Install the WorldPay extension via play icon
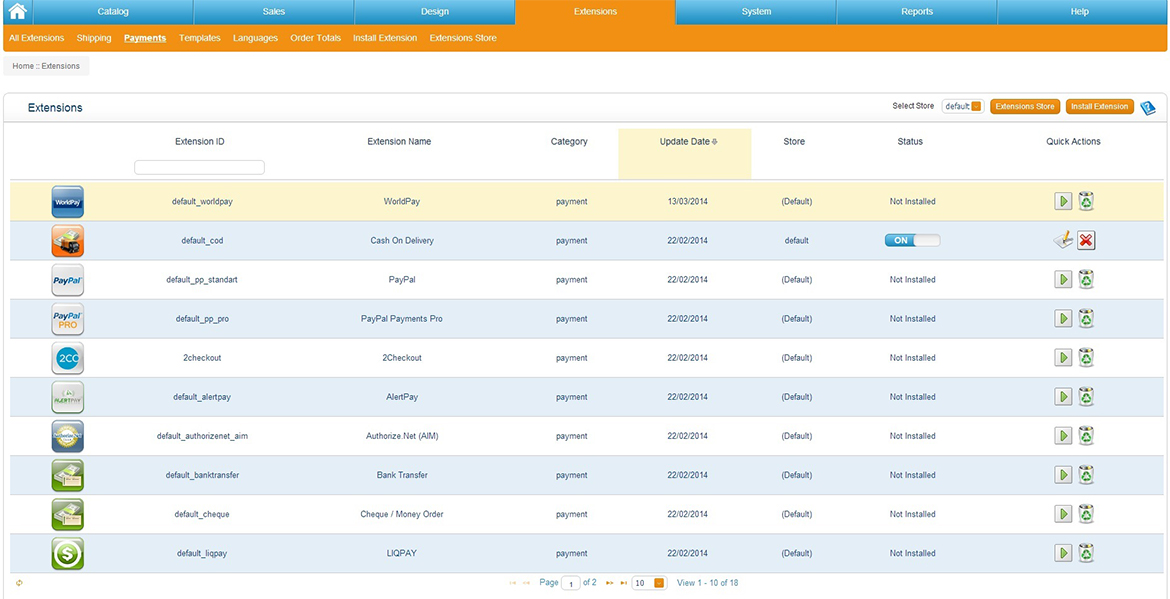Viewport: 1170px width, 599px height. pyautogui.click(x=1063, y=202)
